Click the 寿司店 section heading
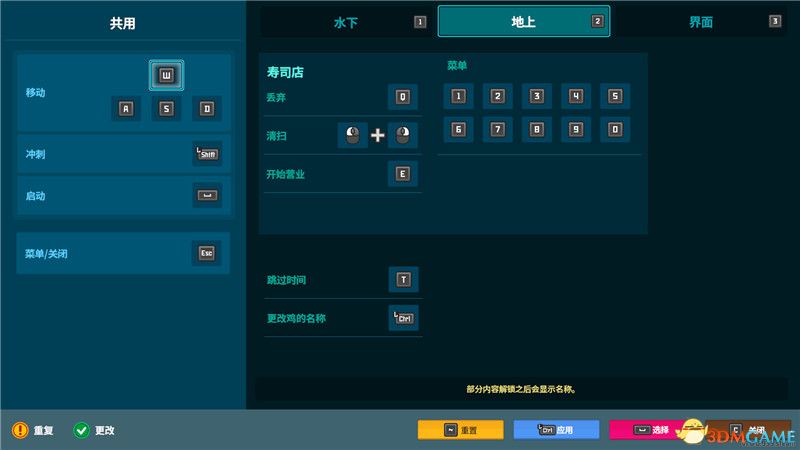The height and width of the screenshot is (450, 800). click(285, 72)
